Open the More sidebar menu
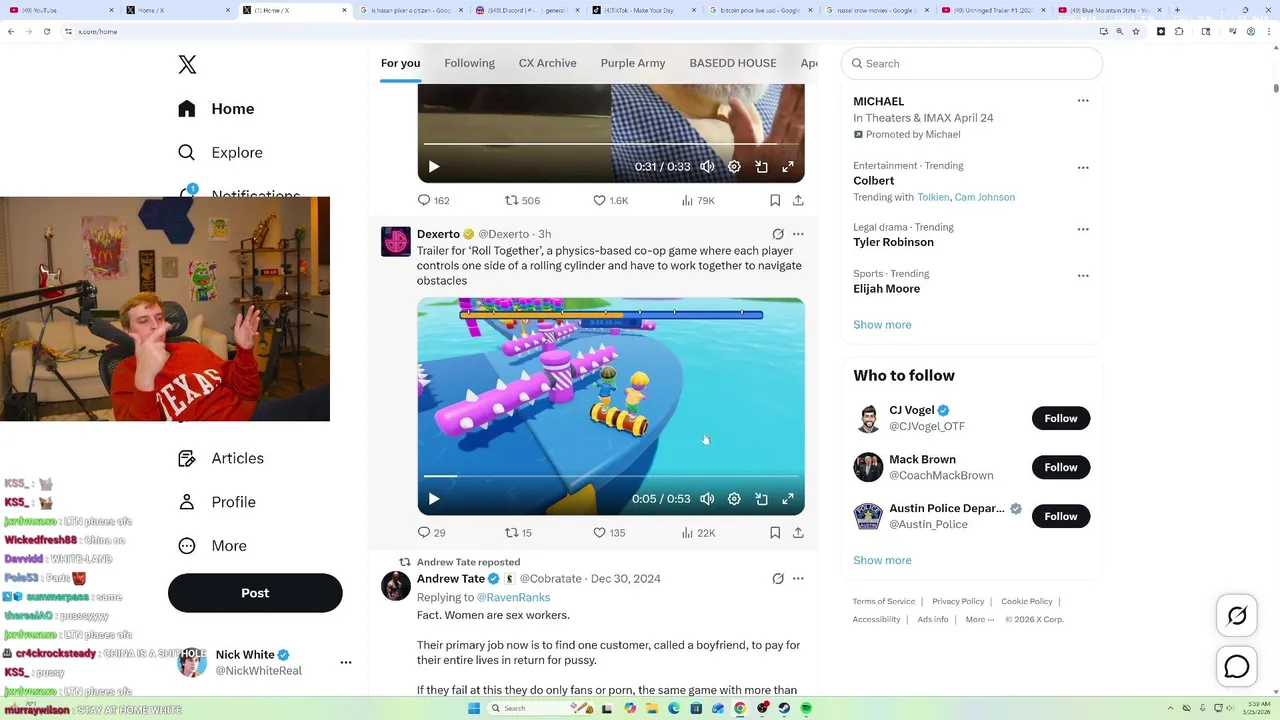The height and width of the screenshot is (720, 1280). 212,546
